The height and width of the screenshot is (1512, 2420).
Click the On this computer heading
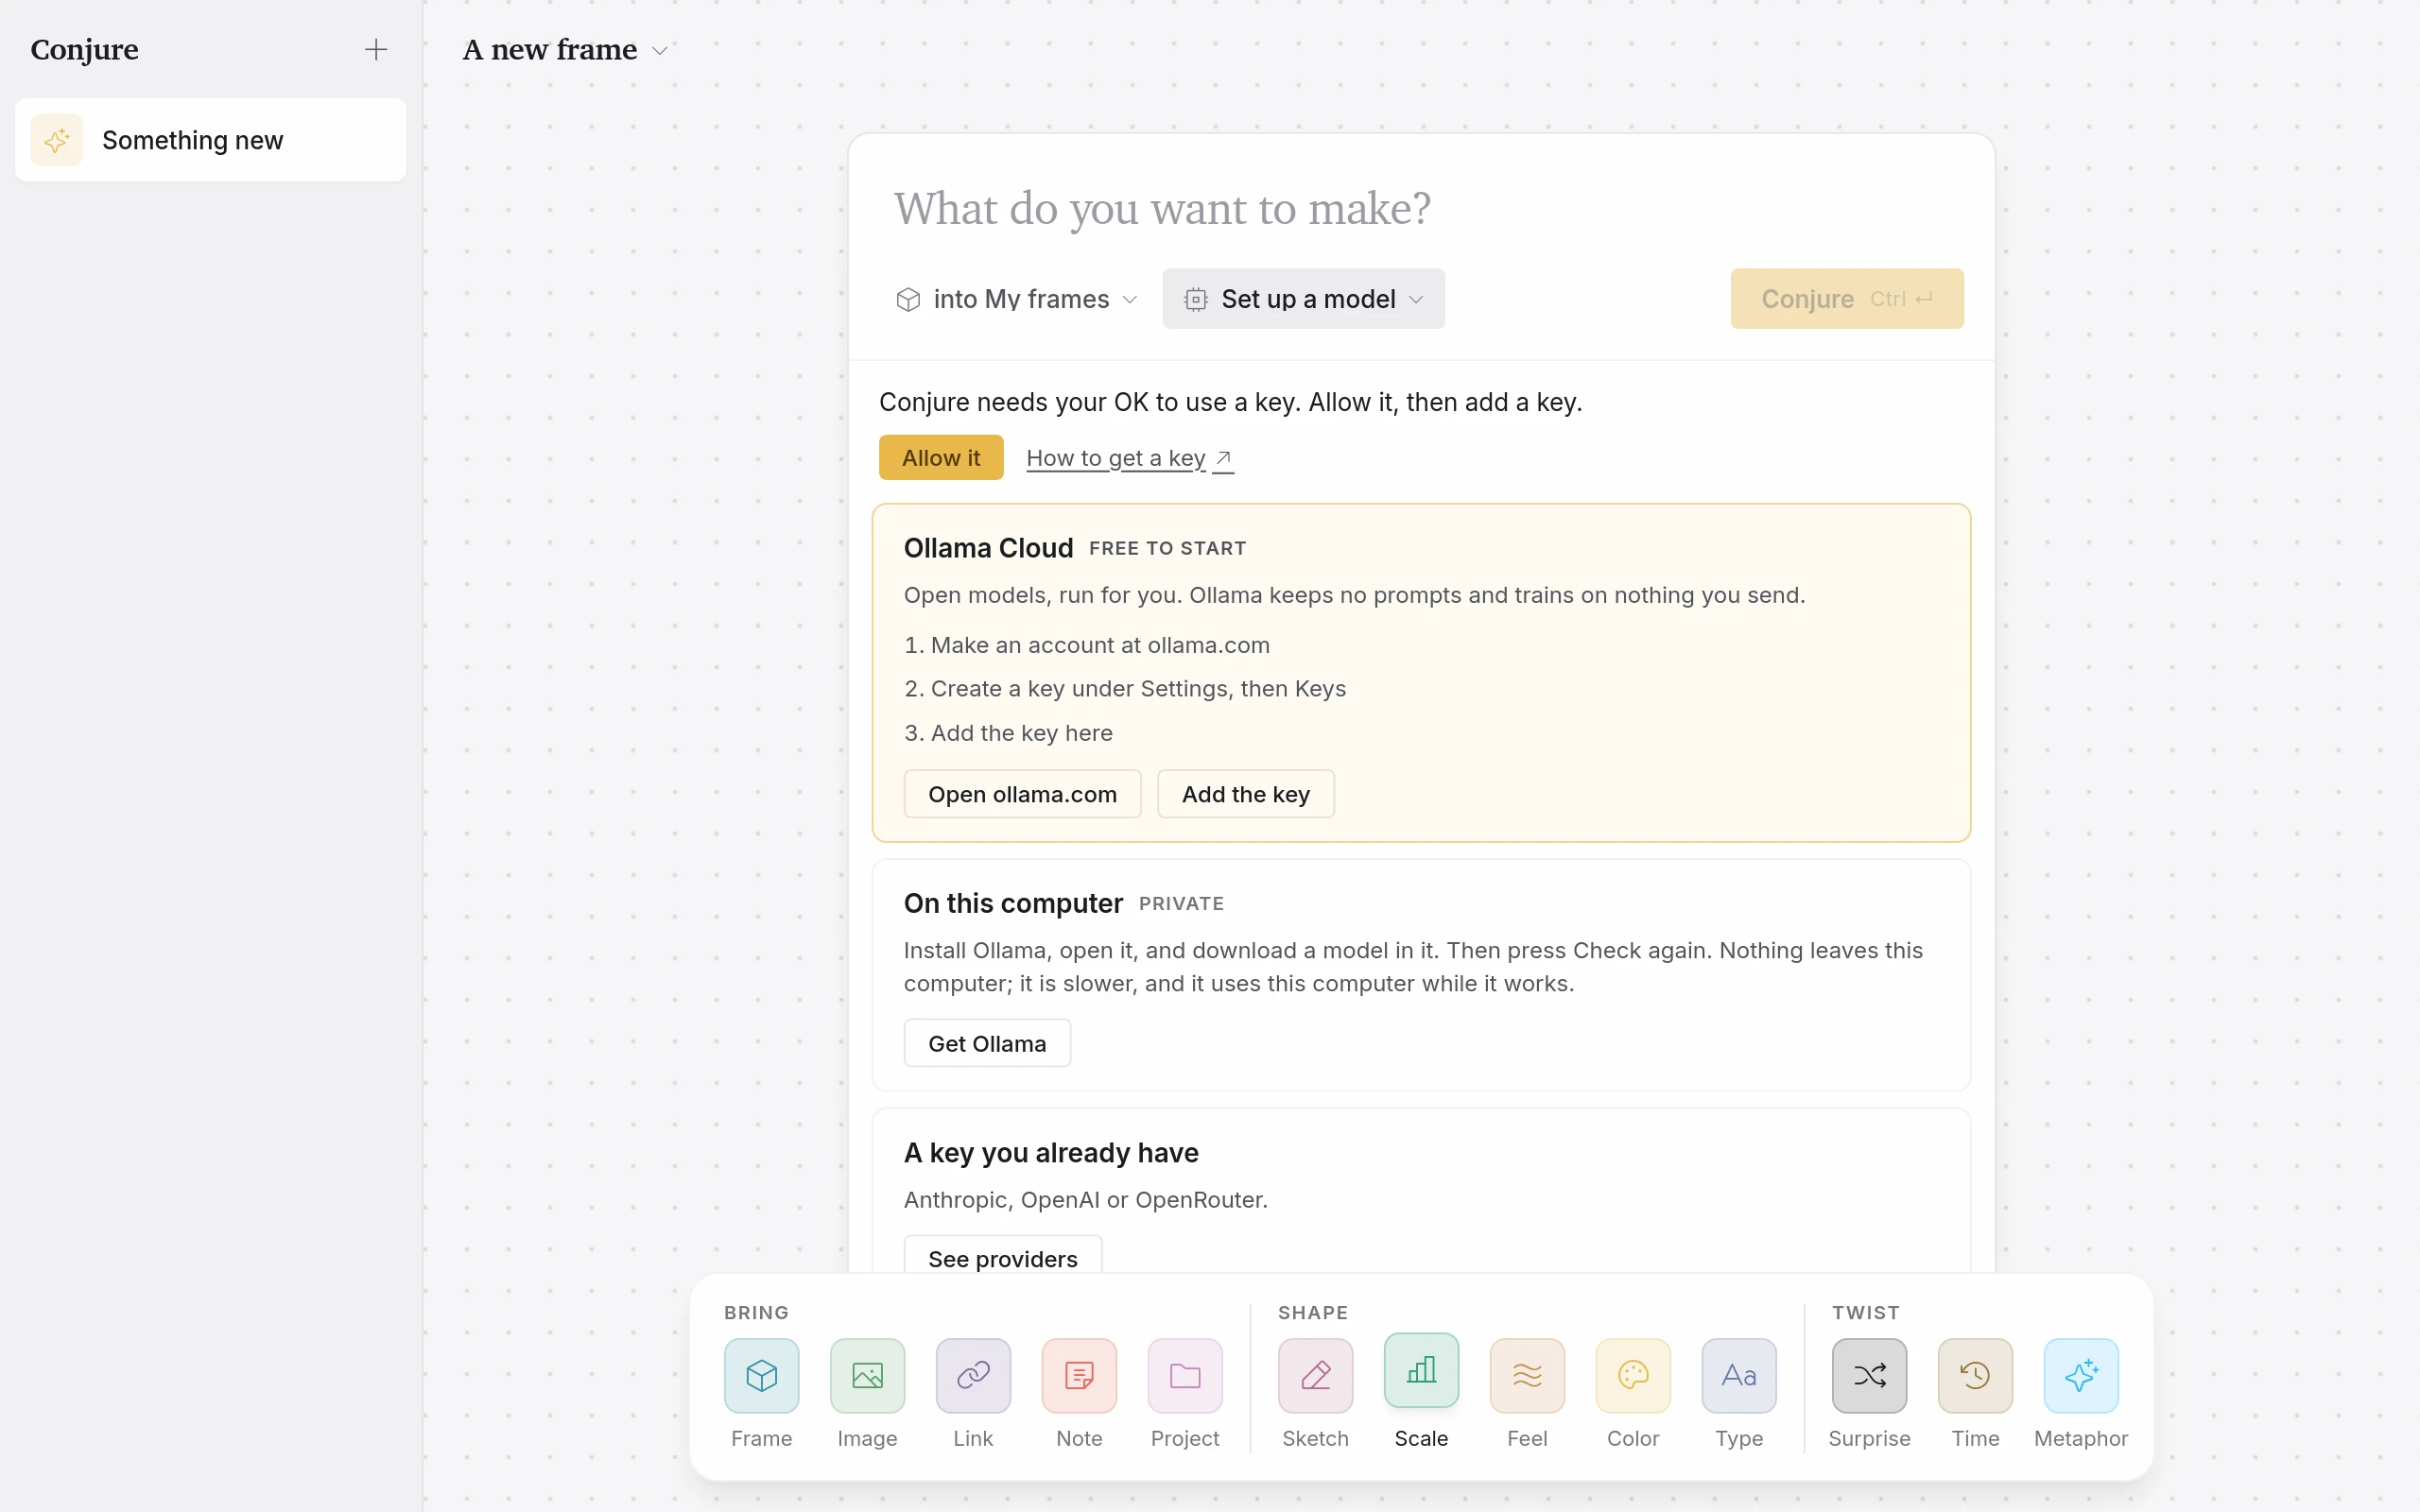1013,903
